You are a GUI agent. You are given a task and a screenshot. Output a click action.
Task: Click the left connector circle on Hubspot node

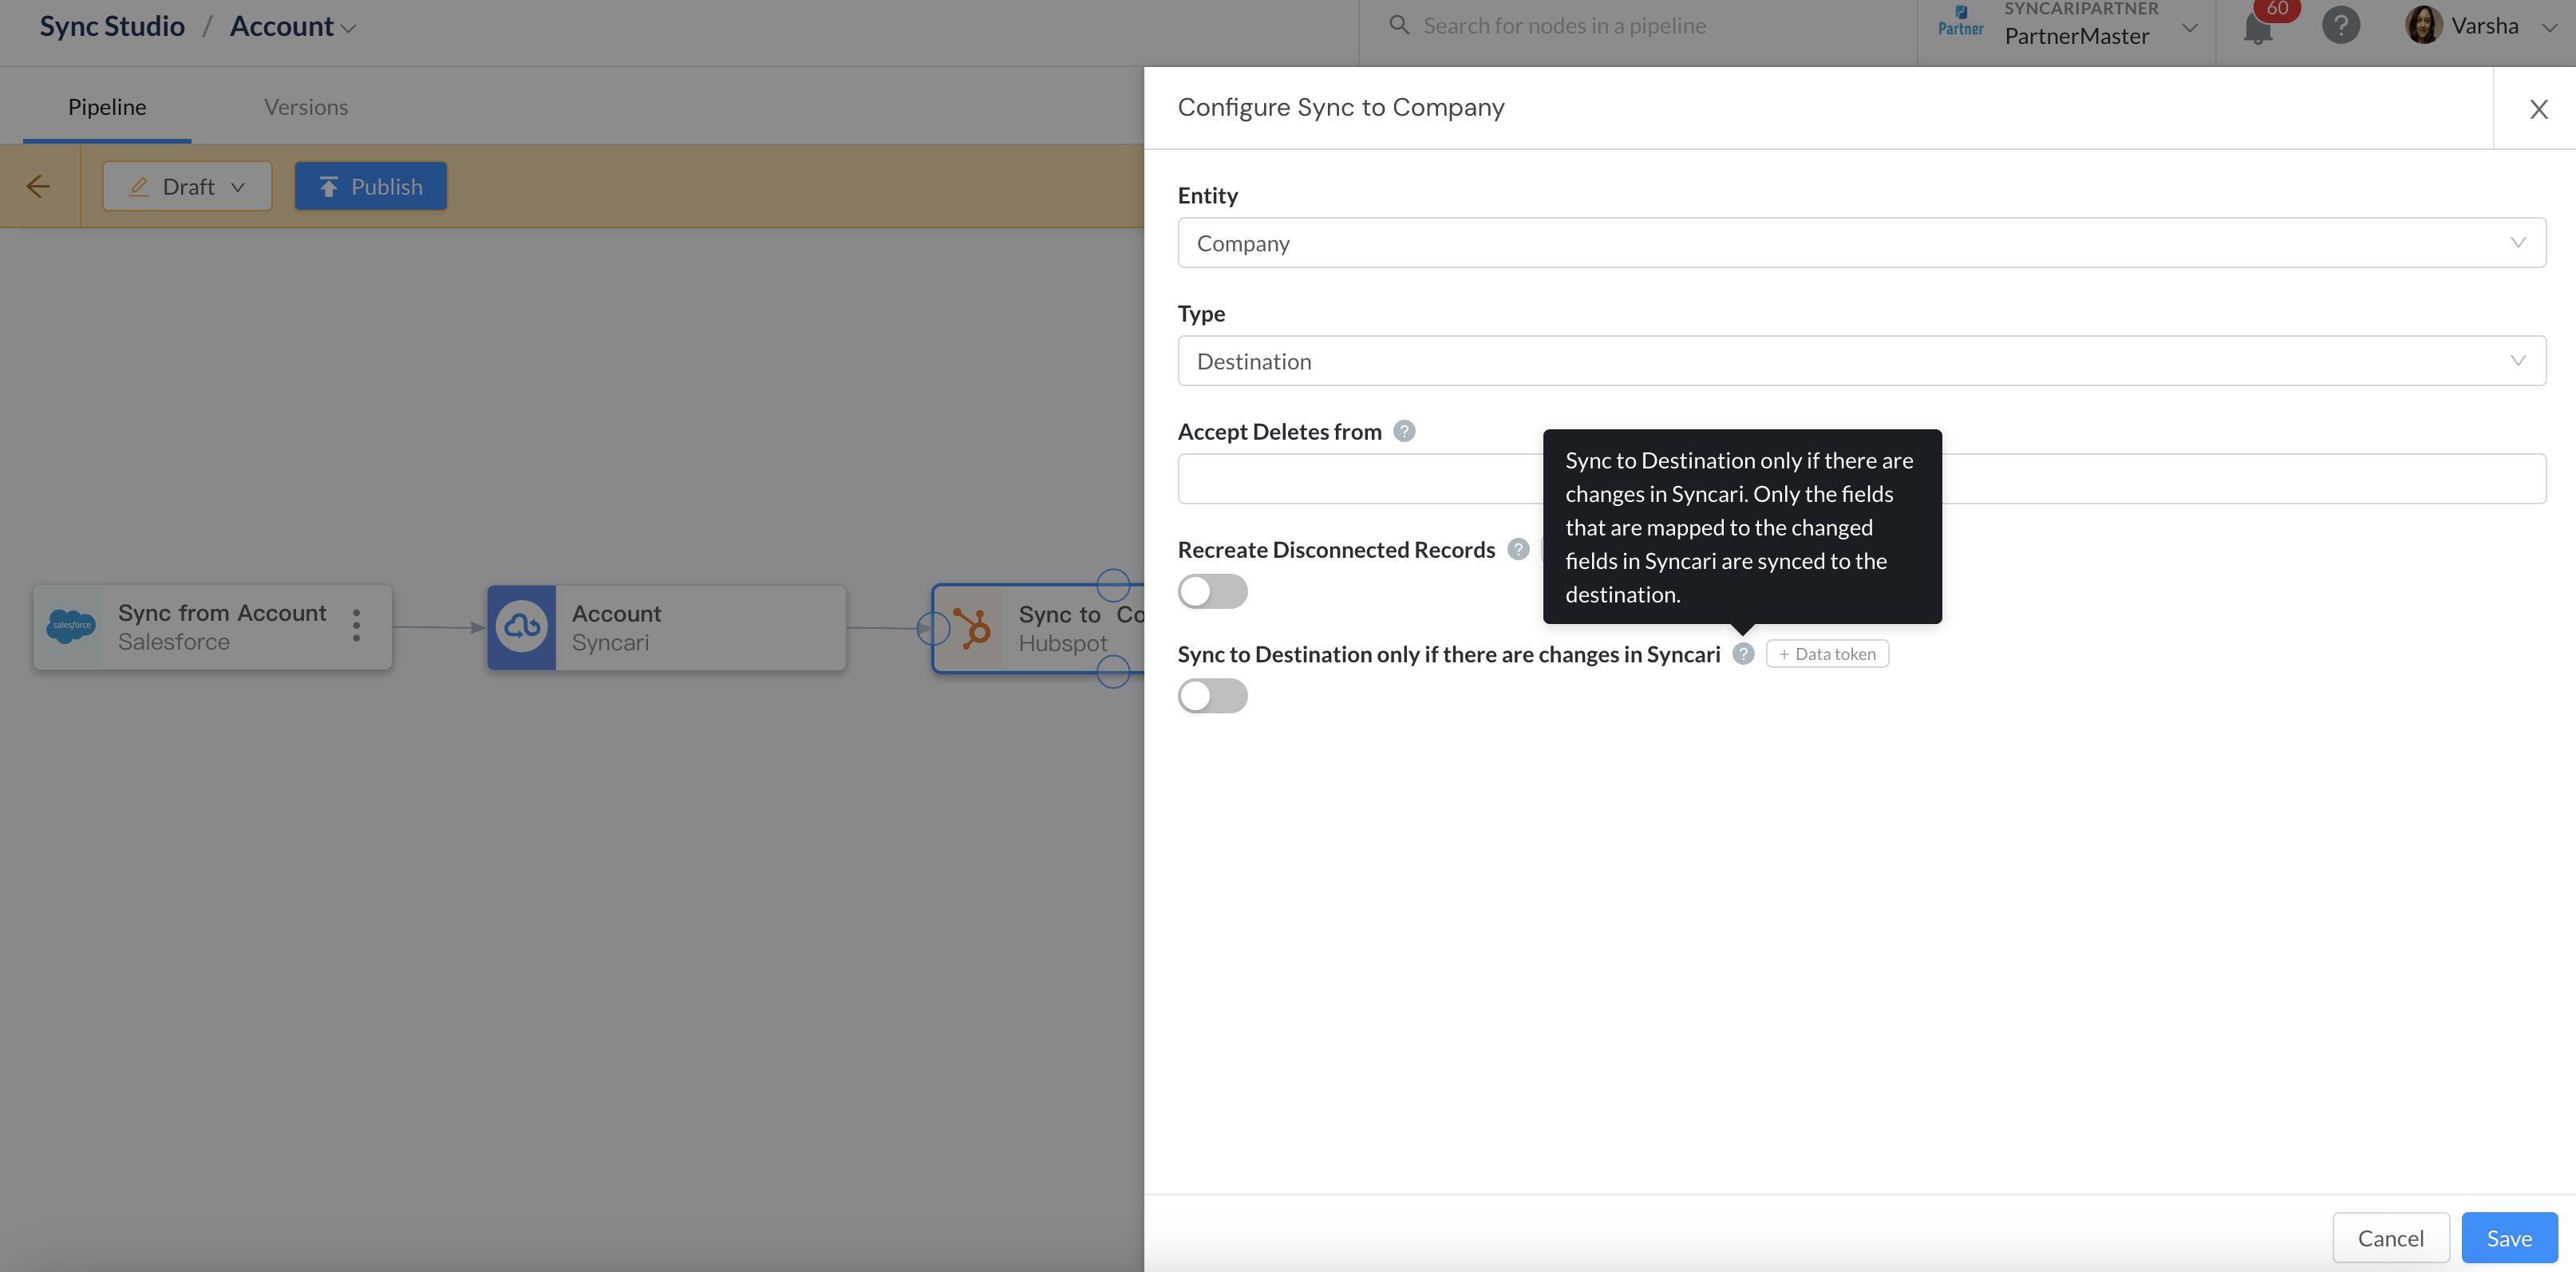click(933, 628)
